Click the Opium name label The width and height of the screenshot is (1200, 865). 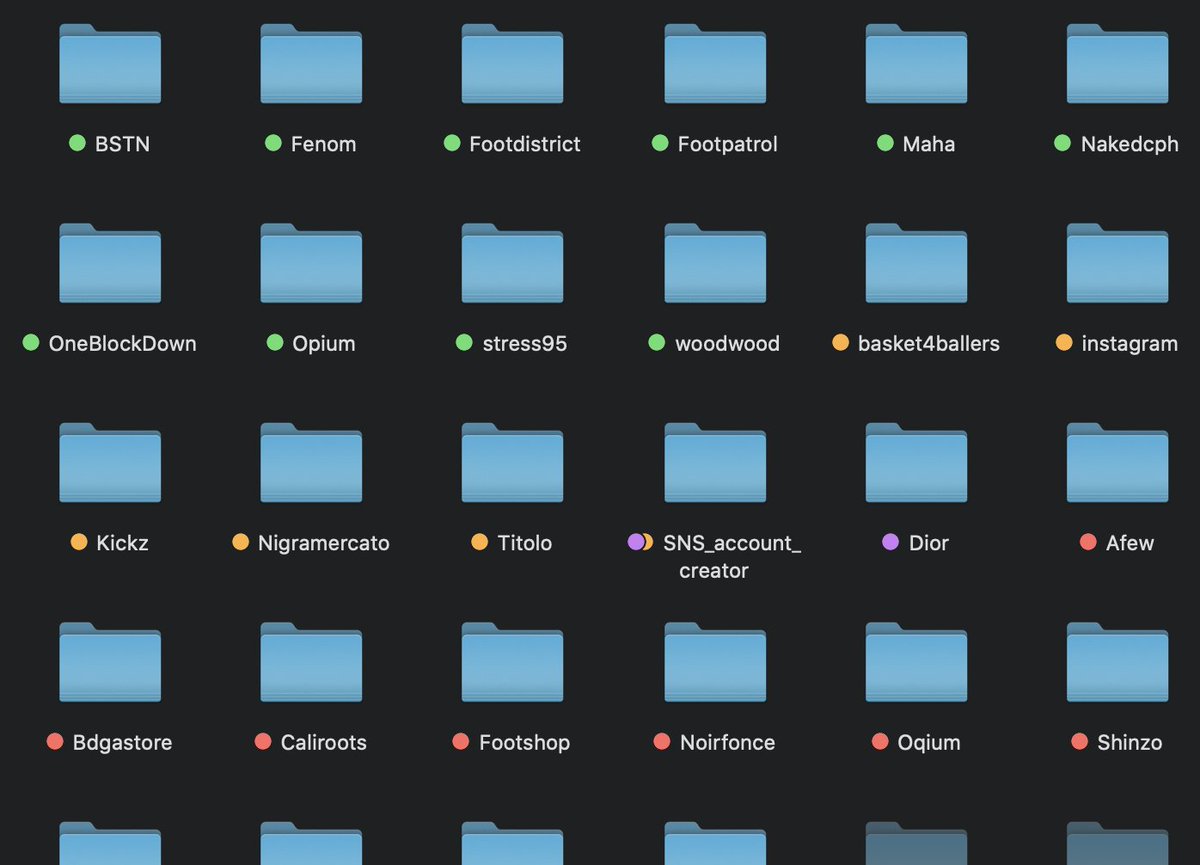[324, 344]
